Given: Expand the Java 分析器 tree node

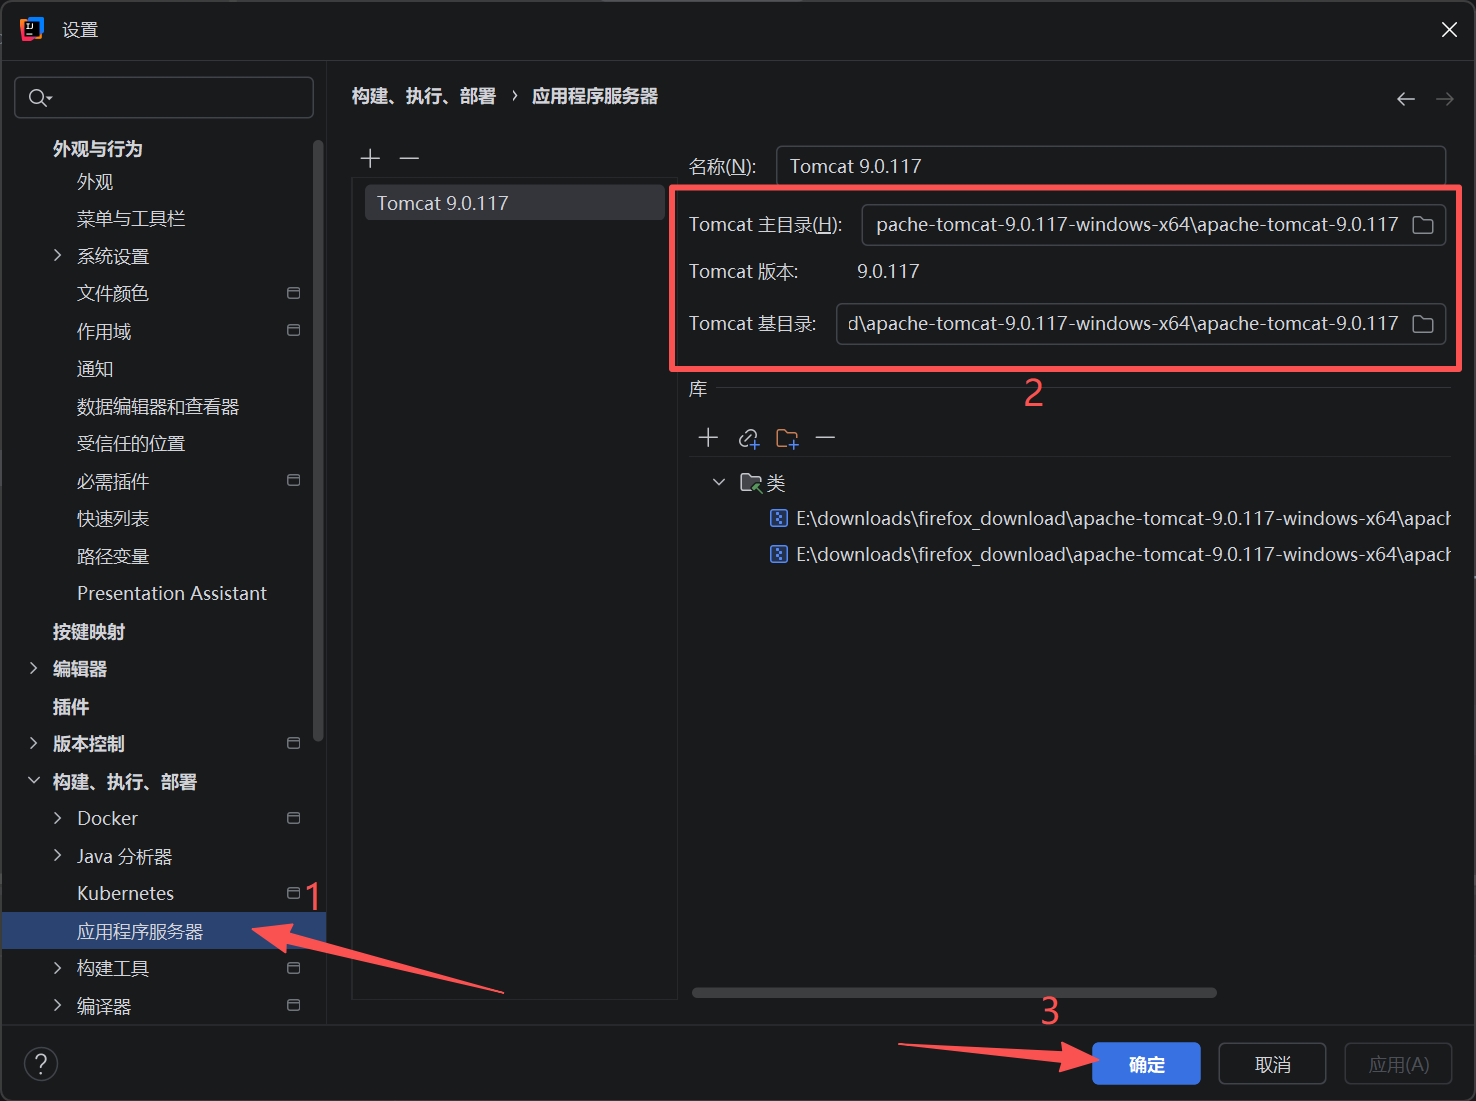Looking at the screenshot, I should pyautogui.click(x=57, y=856).
